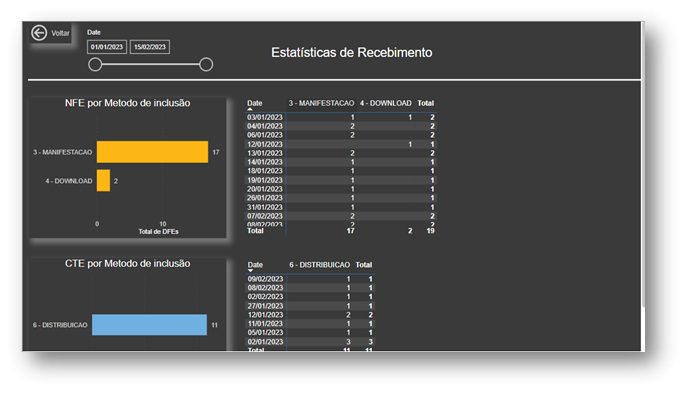Image resolution: width=687 pixels, height=394 pixels.
Task: Click the 4 - DOWNLOAD chart axis label
Action: click(69, 181)
